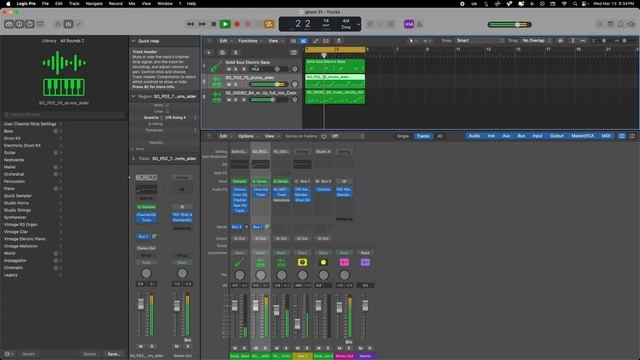Select Quick Sampler category in Library
Screen dimensions: 640x360
click(x=18, y=196)
